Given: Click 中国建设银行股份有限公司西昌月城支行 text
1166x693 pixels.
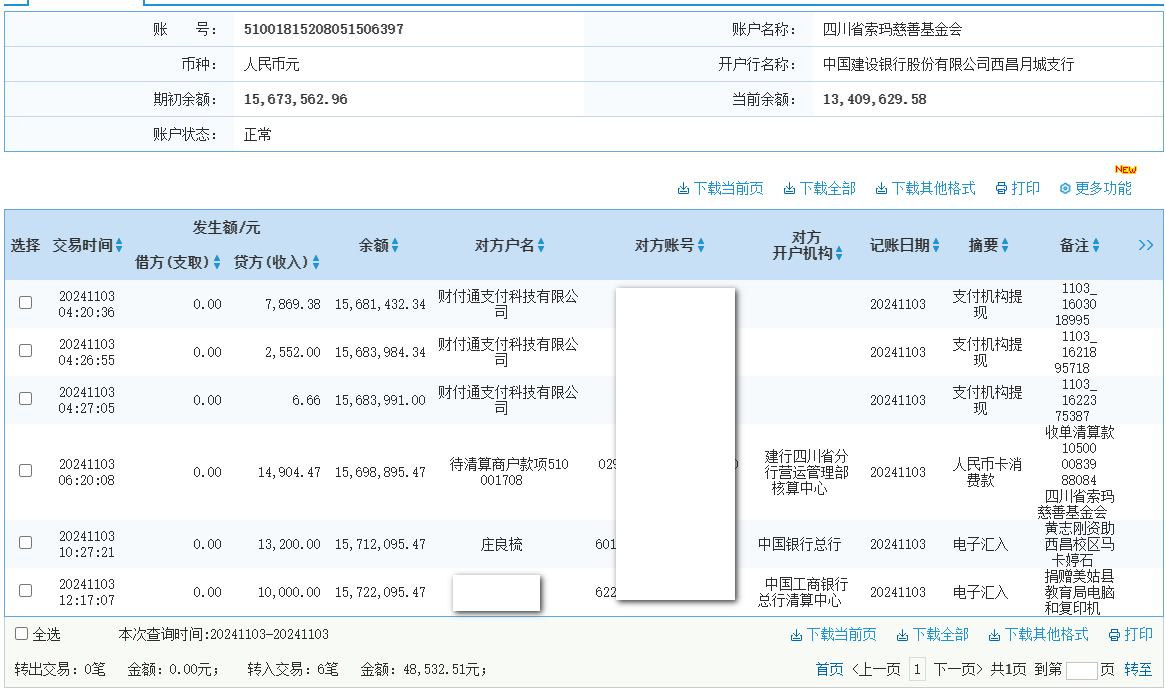Looking at the screenshot, I should coord(948,64).
